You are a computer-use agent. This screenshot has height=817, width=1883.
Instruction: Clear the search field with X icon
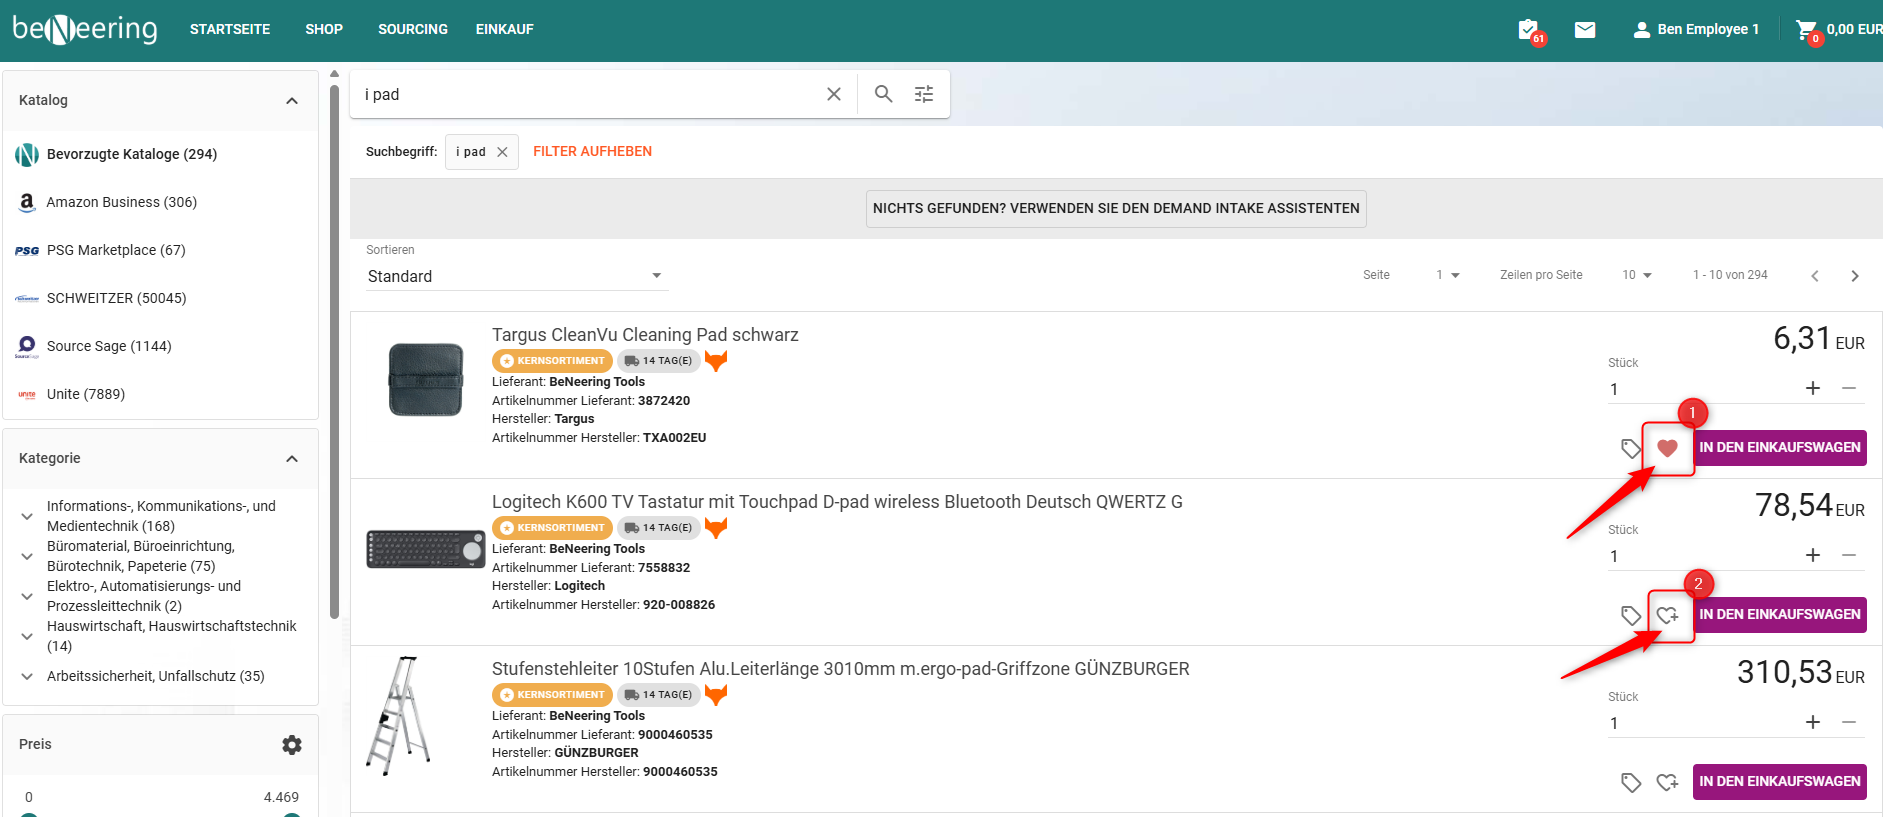click(x=833, y=94)
